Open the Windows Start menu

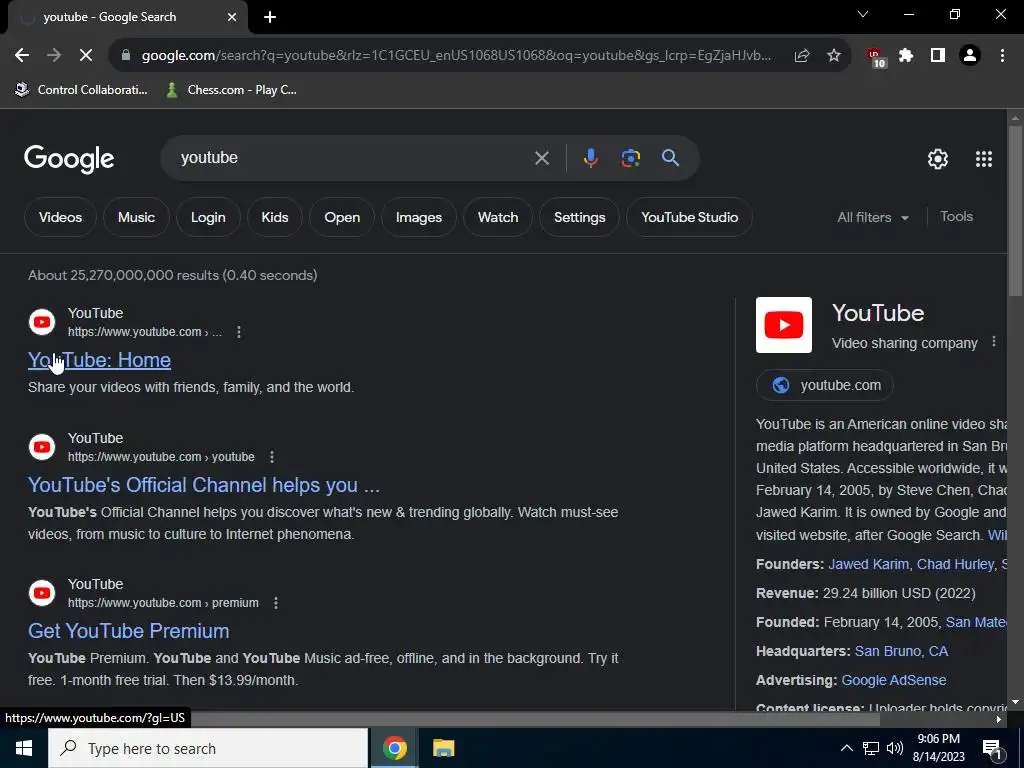click(x=24, y=748)
